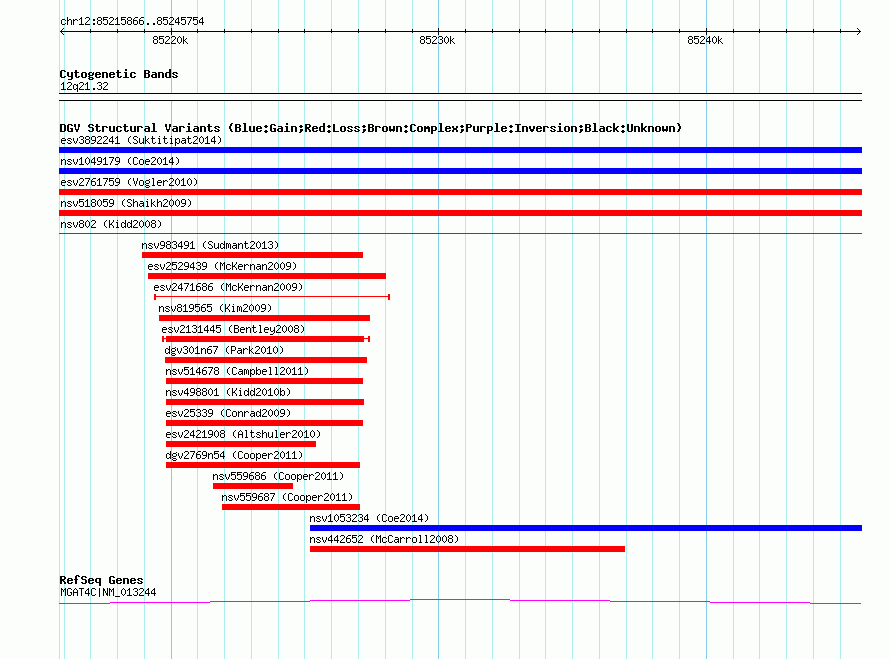Click the red bar under nsv514678
This screenshot has height=659, width=890.
point(265,381)
